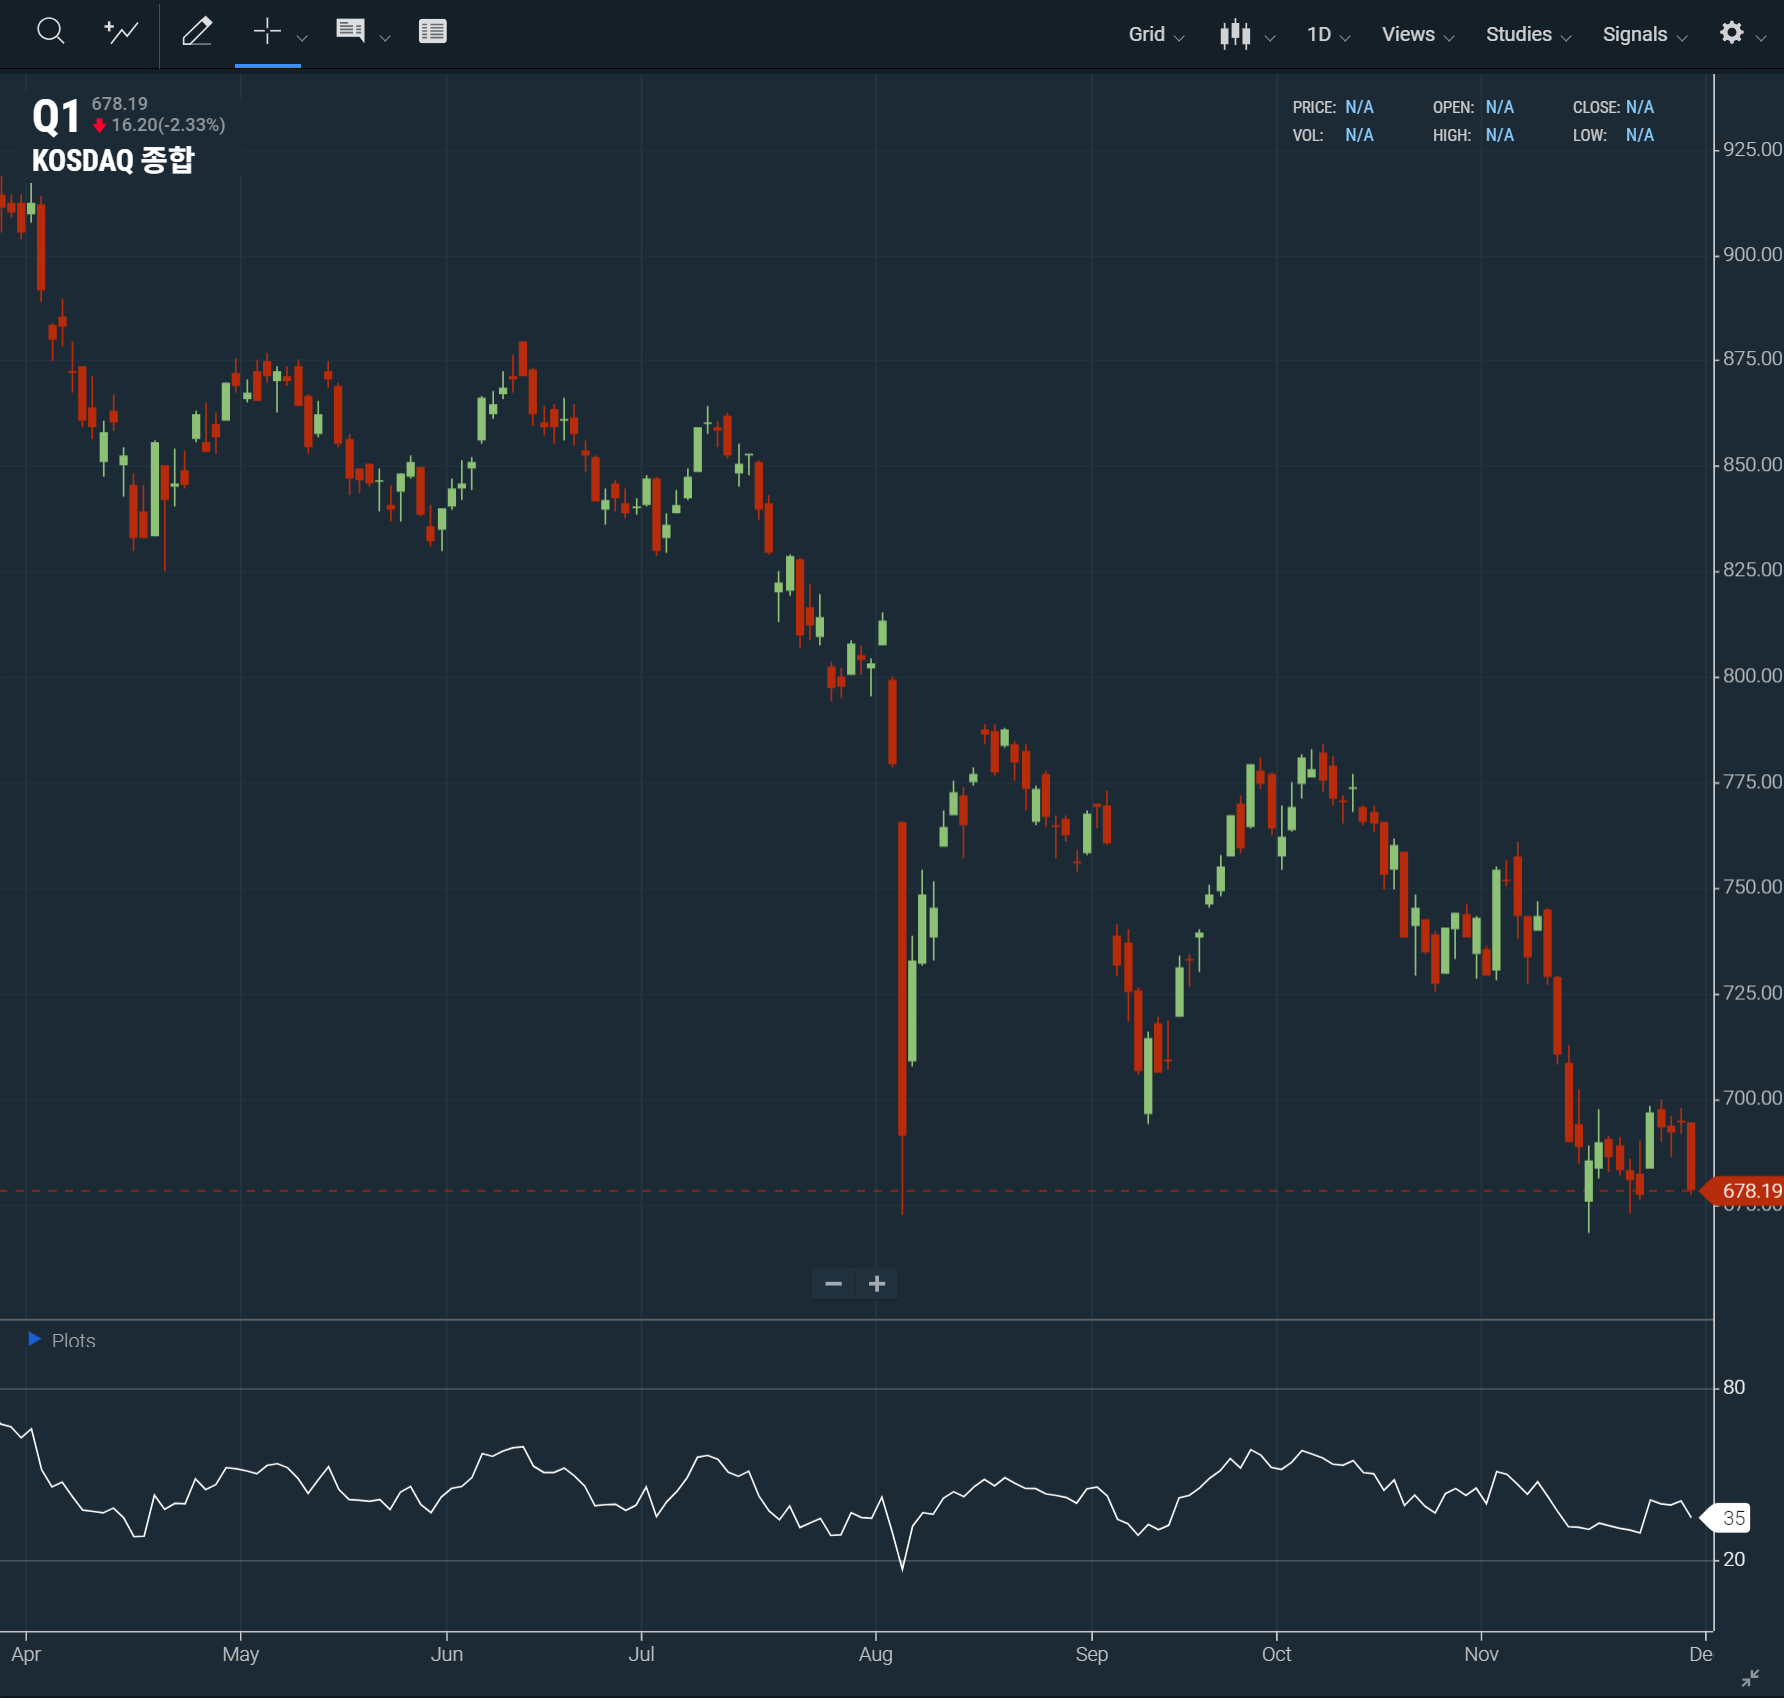The height and width of the screenshot is (1698, 1784).
Task: Expand the crosshair tool dropdown arrow
Action: coord(302,38)
